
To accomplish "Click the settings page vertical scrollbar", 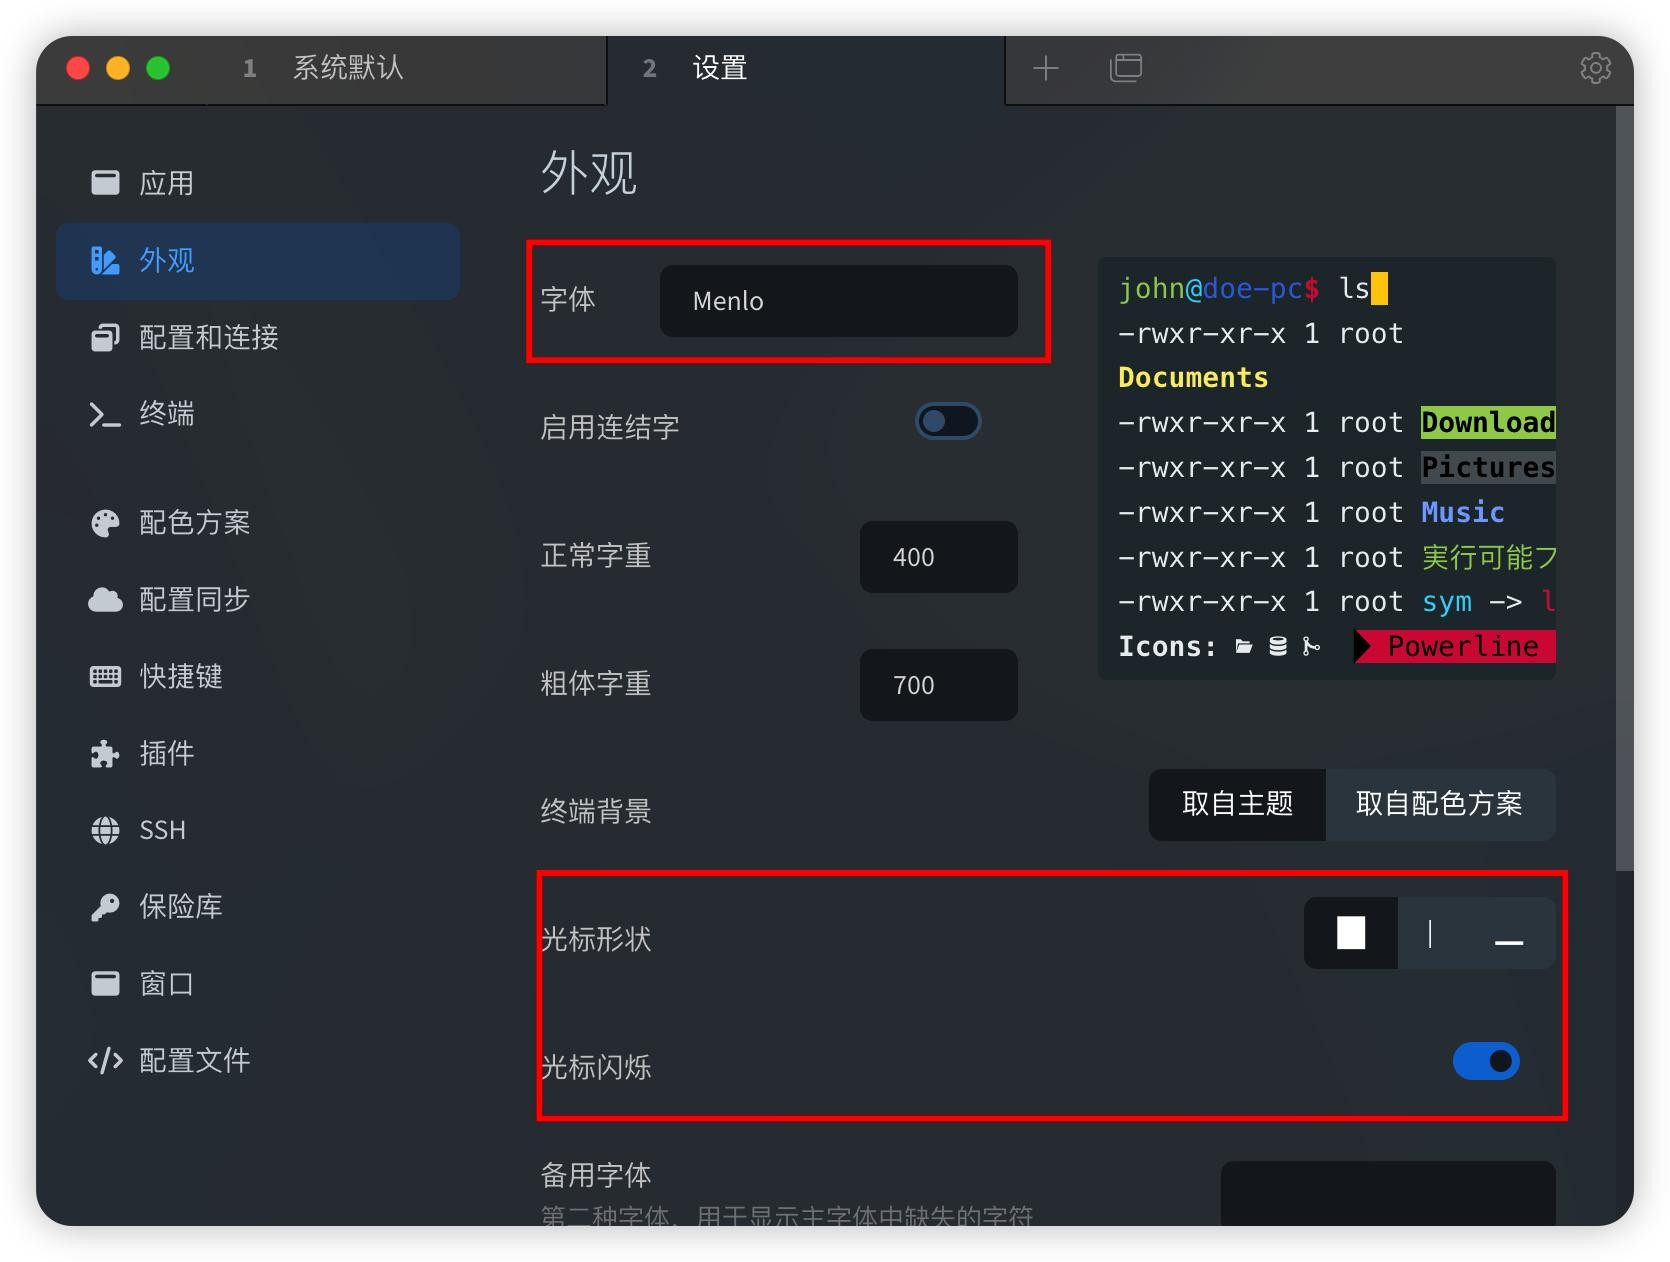I will 1624,490.
